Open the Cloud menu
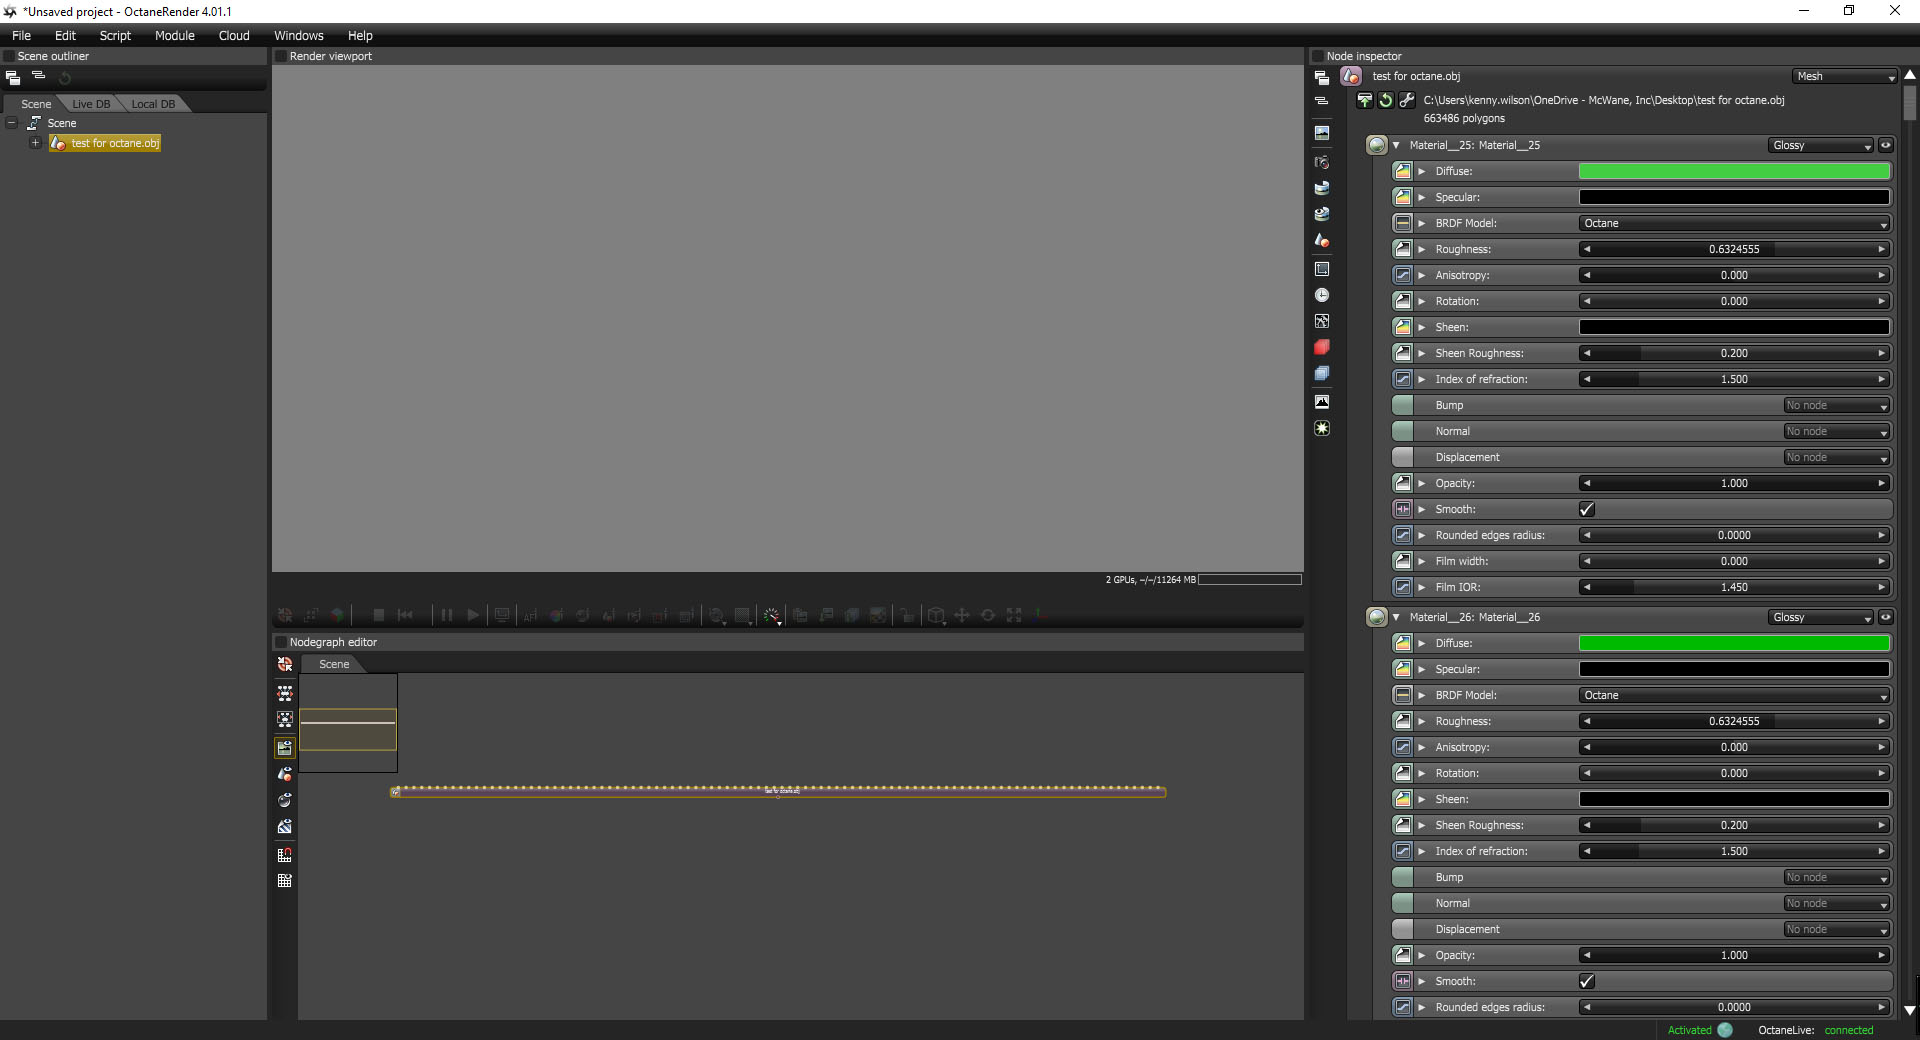 click(x=234, y=35)
